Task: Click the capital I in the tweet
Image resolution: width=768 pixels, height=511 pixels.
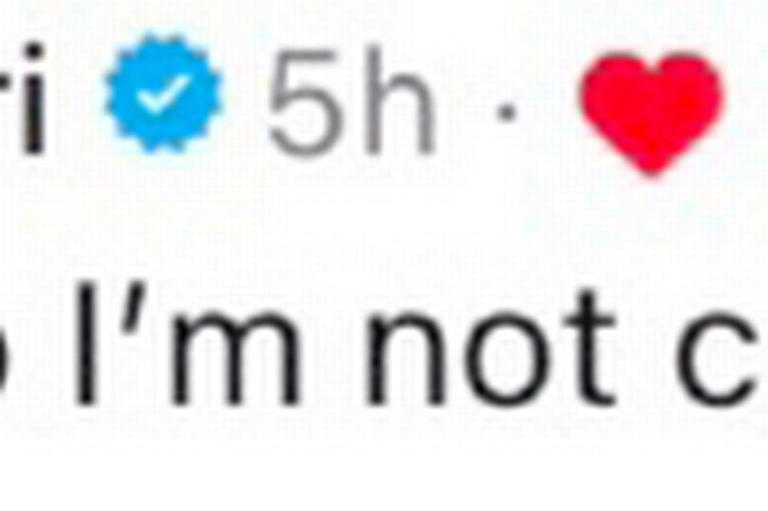Action: click(x=85, y=343)
